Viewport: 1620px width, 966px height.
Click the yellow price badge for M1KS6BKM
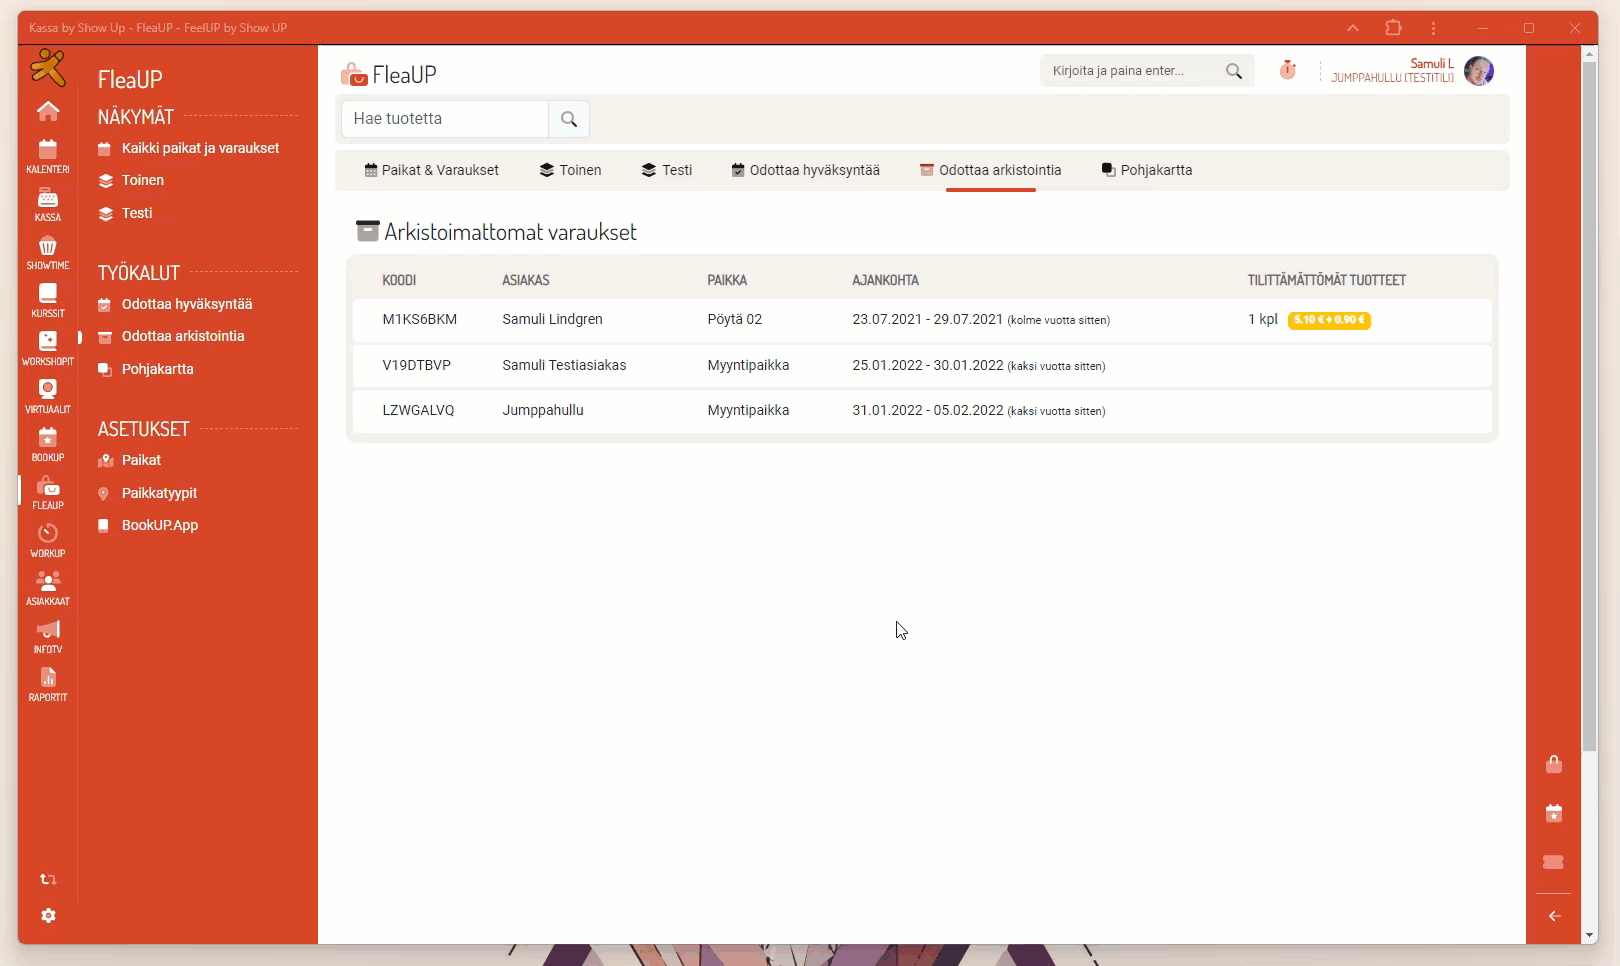[x=1328, y=320]
